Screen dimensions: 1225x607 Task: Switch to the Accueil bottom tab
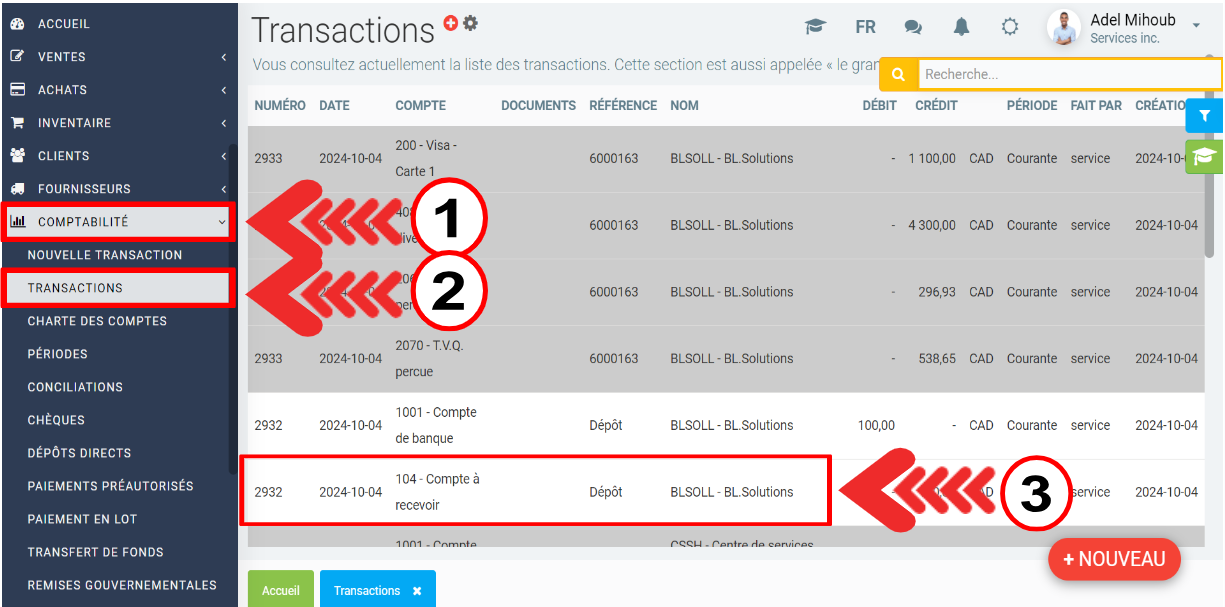coord(281,591)
